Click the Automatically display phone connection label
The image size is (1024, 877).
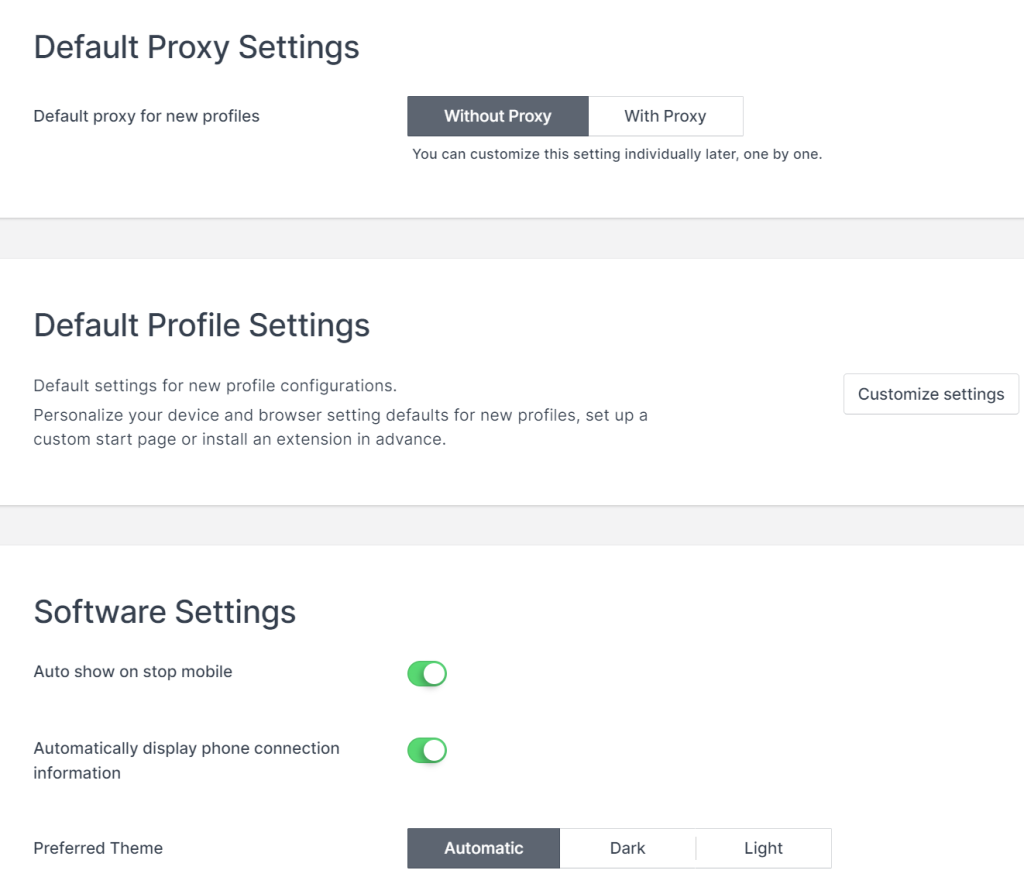pyautogui.click(x=186, y=760)
